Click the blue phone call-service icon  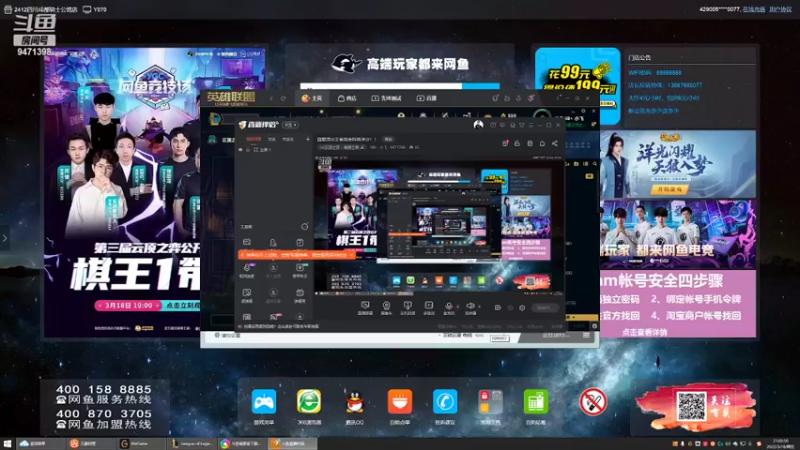pyautogui.click(x=445, y=402)
